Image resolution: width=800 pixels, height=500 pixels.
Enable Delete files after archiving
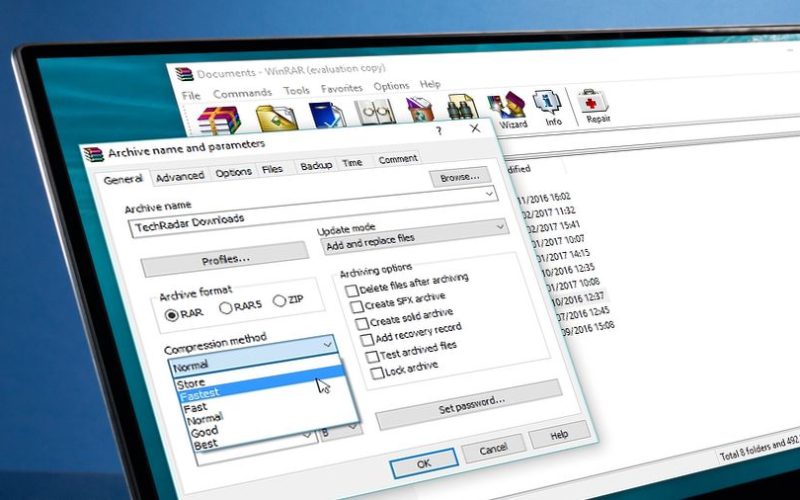[351, 291]
